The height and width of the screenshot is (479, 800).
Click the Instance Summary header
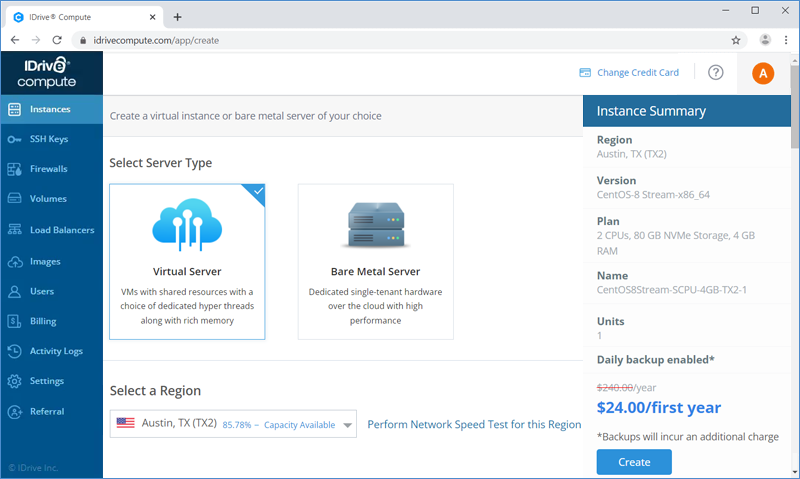687,111
